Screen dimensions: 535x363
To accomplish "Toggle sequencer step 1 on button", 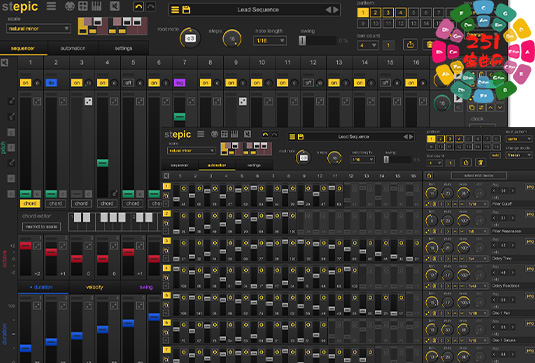I will (26, 83).
